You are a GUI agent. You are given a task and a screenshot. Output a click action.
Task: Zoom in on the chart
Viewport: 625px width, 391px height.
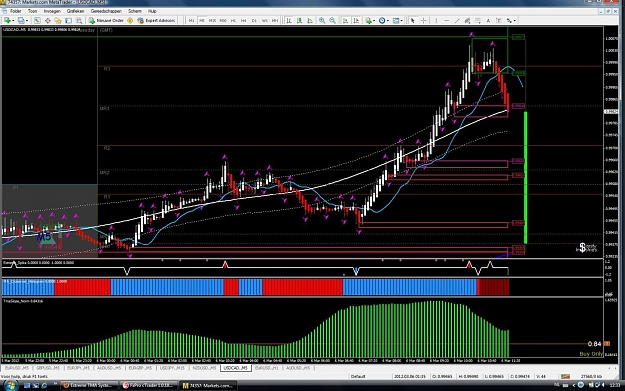[322, 20]
